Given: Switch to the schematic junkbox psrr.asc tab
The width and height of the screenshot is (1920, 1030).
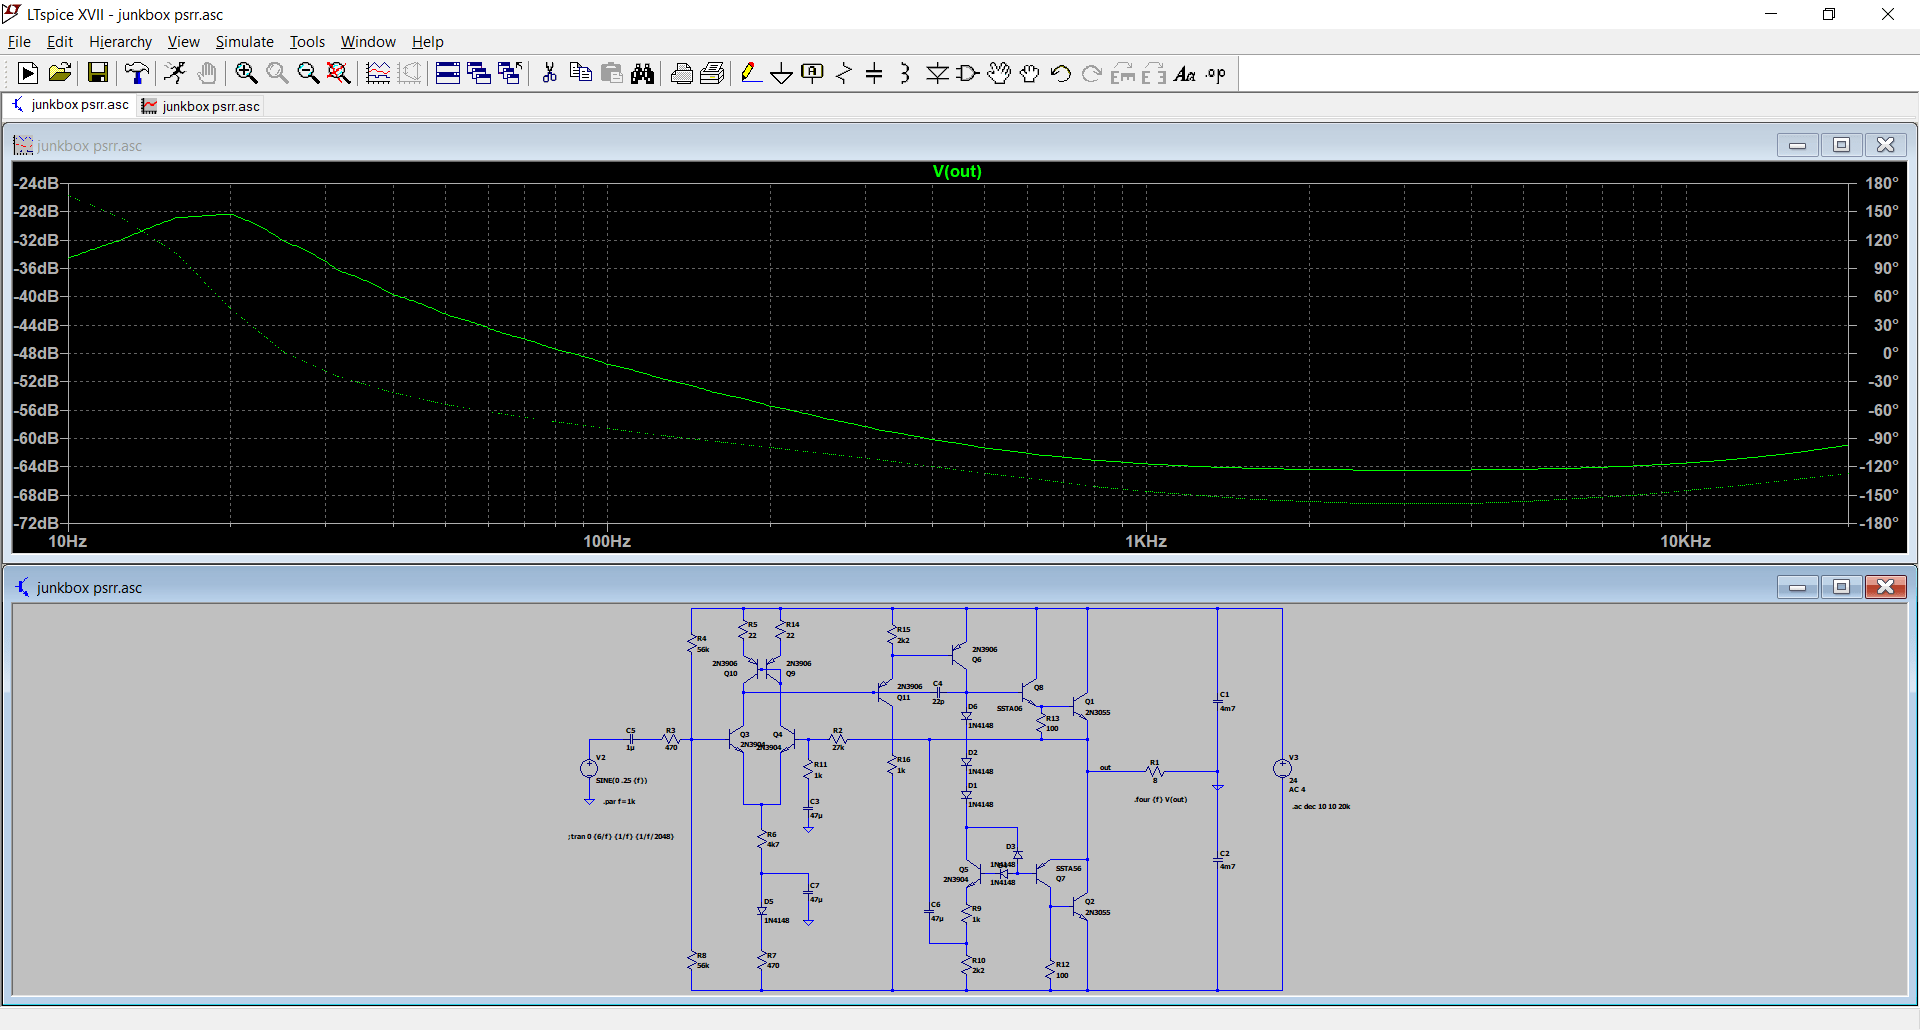Looking at the screenshot, I should point(70,105).
